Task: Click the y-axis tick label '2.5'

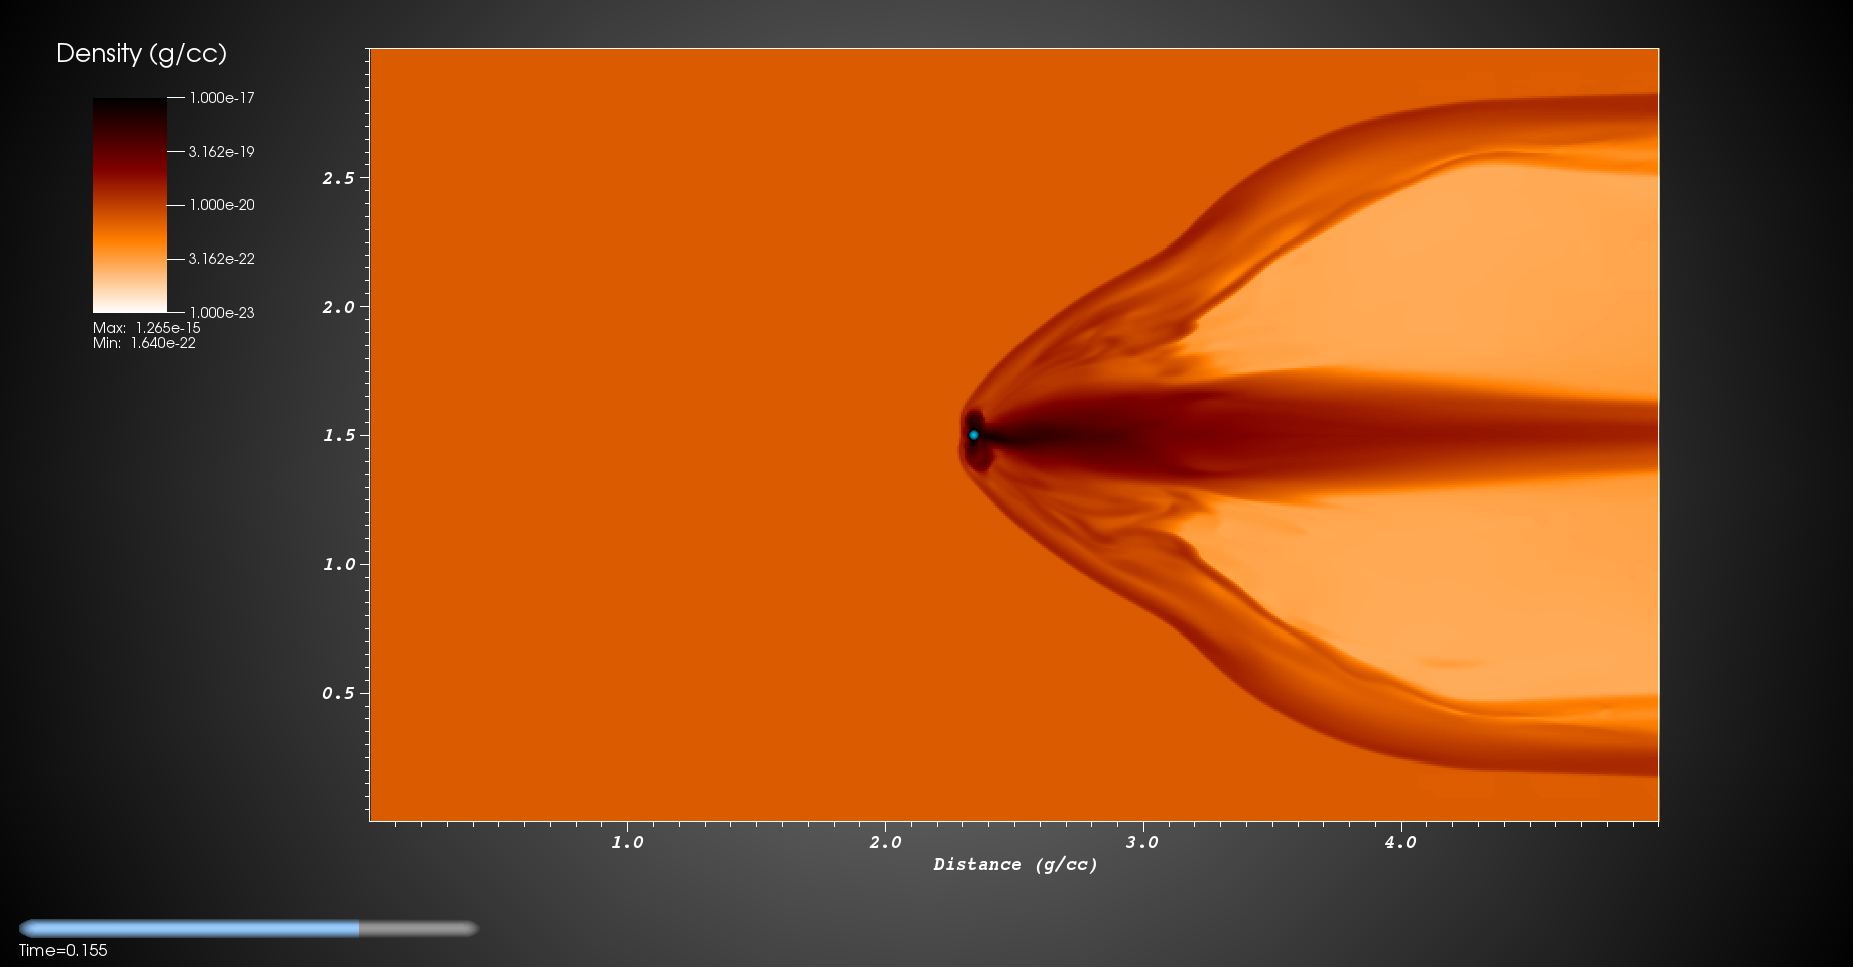Action: click(338, 178)
